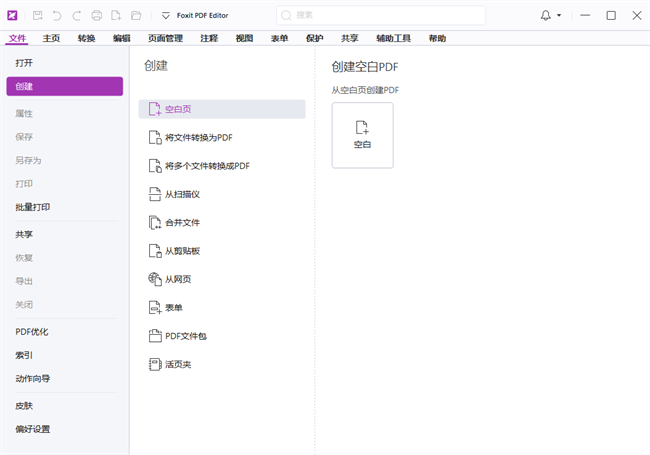Screen dimensions: 650x455
Task: Click the redo arrow icon
Action: pyautogui.click(x=77, y=16)
